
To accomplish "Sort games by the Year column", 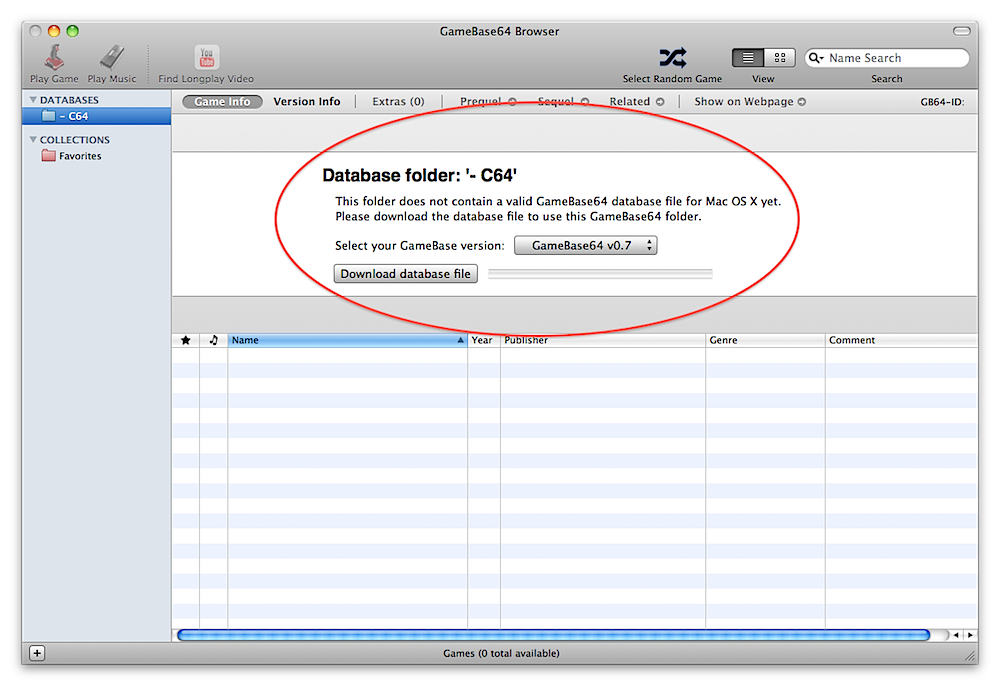I will click(x=484, y=340).
